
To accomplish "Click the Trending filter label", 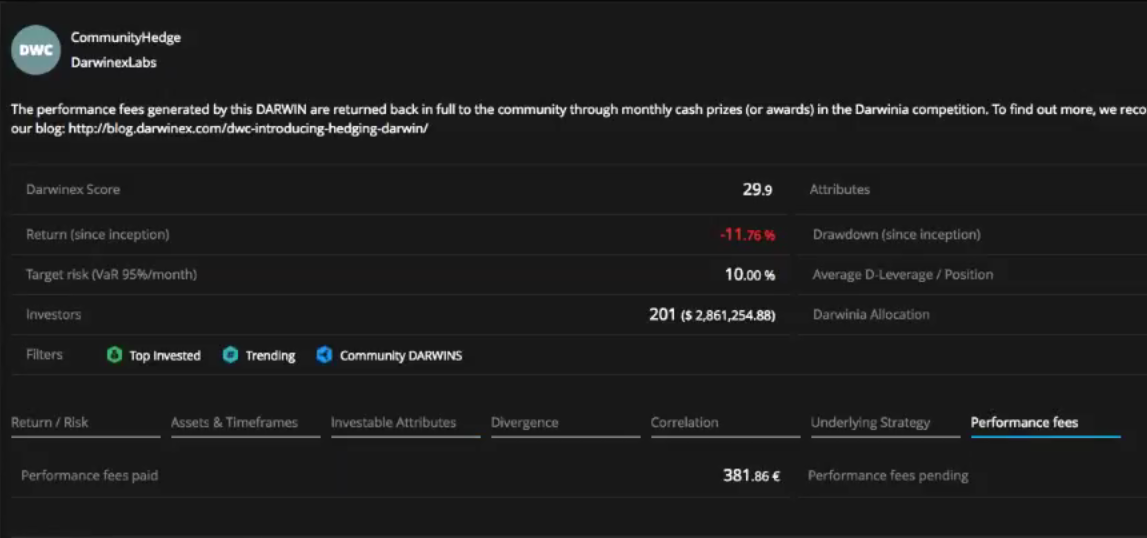I will 270,356.
